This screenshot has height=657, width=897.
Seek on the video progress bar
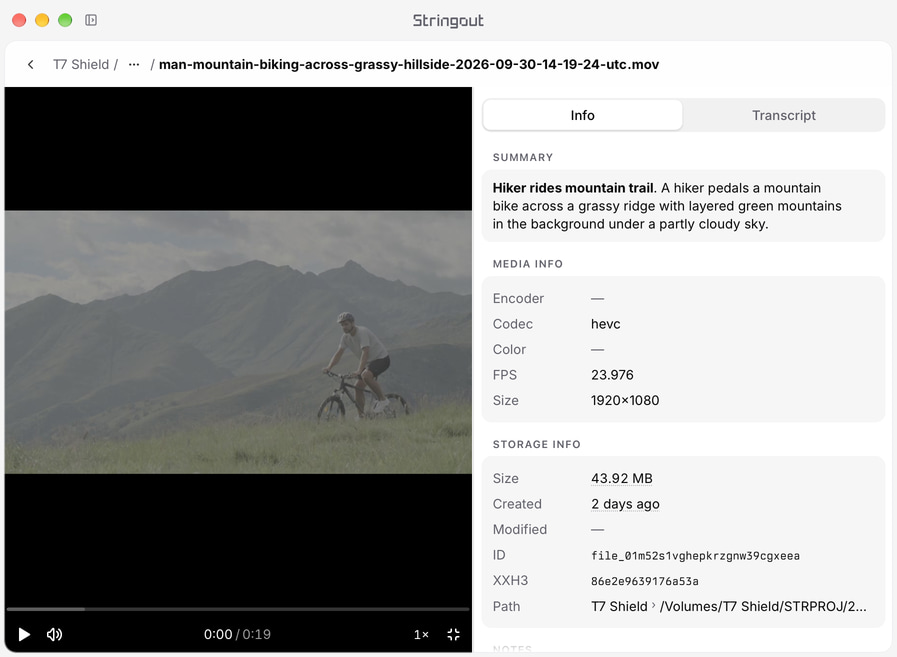pos(238,609)
